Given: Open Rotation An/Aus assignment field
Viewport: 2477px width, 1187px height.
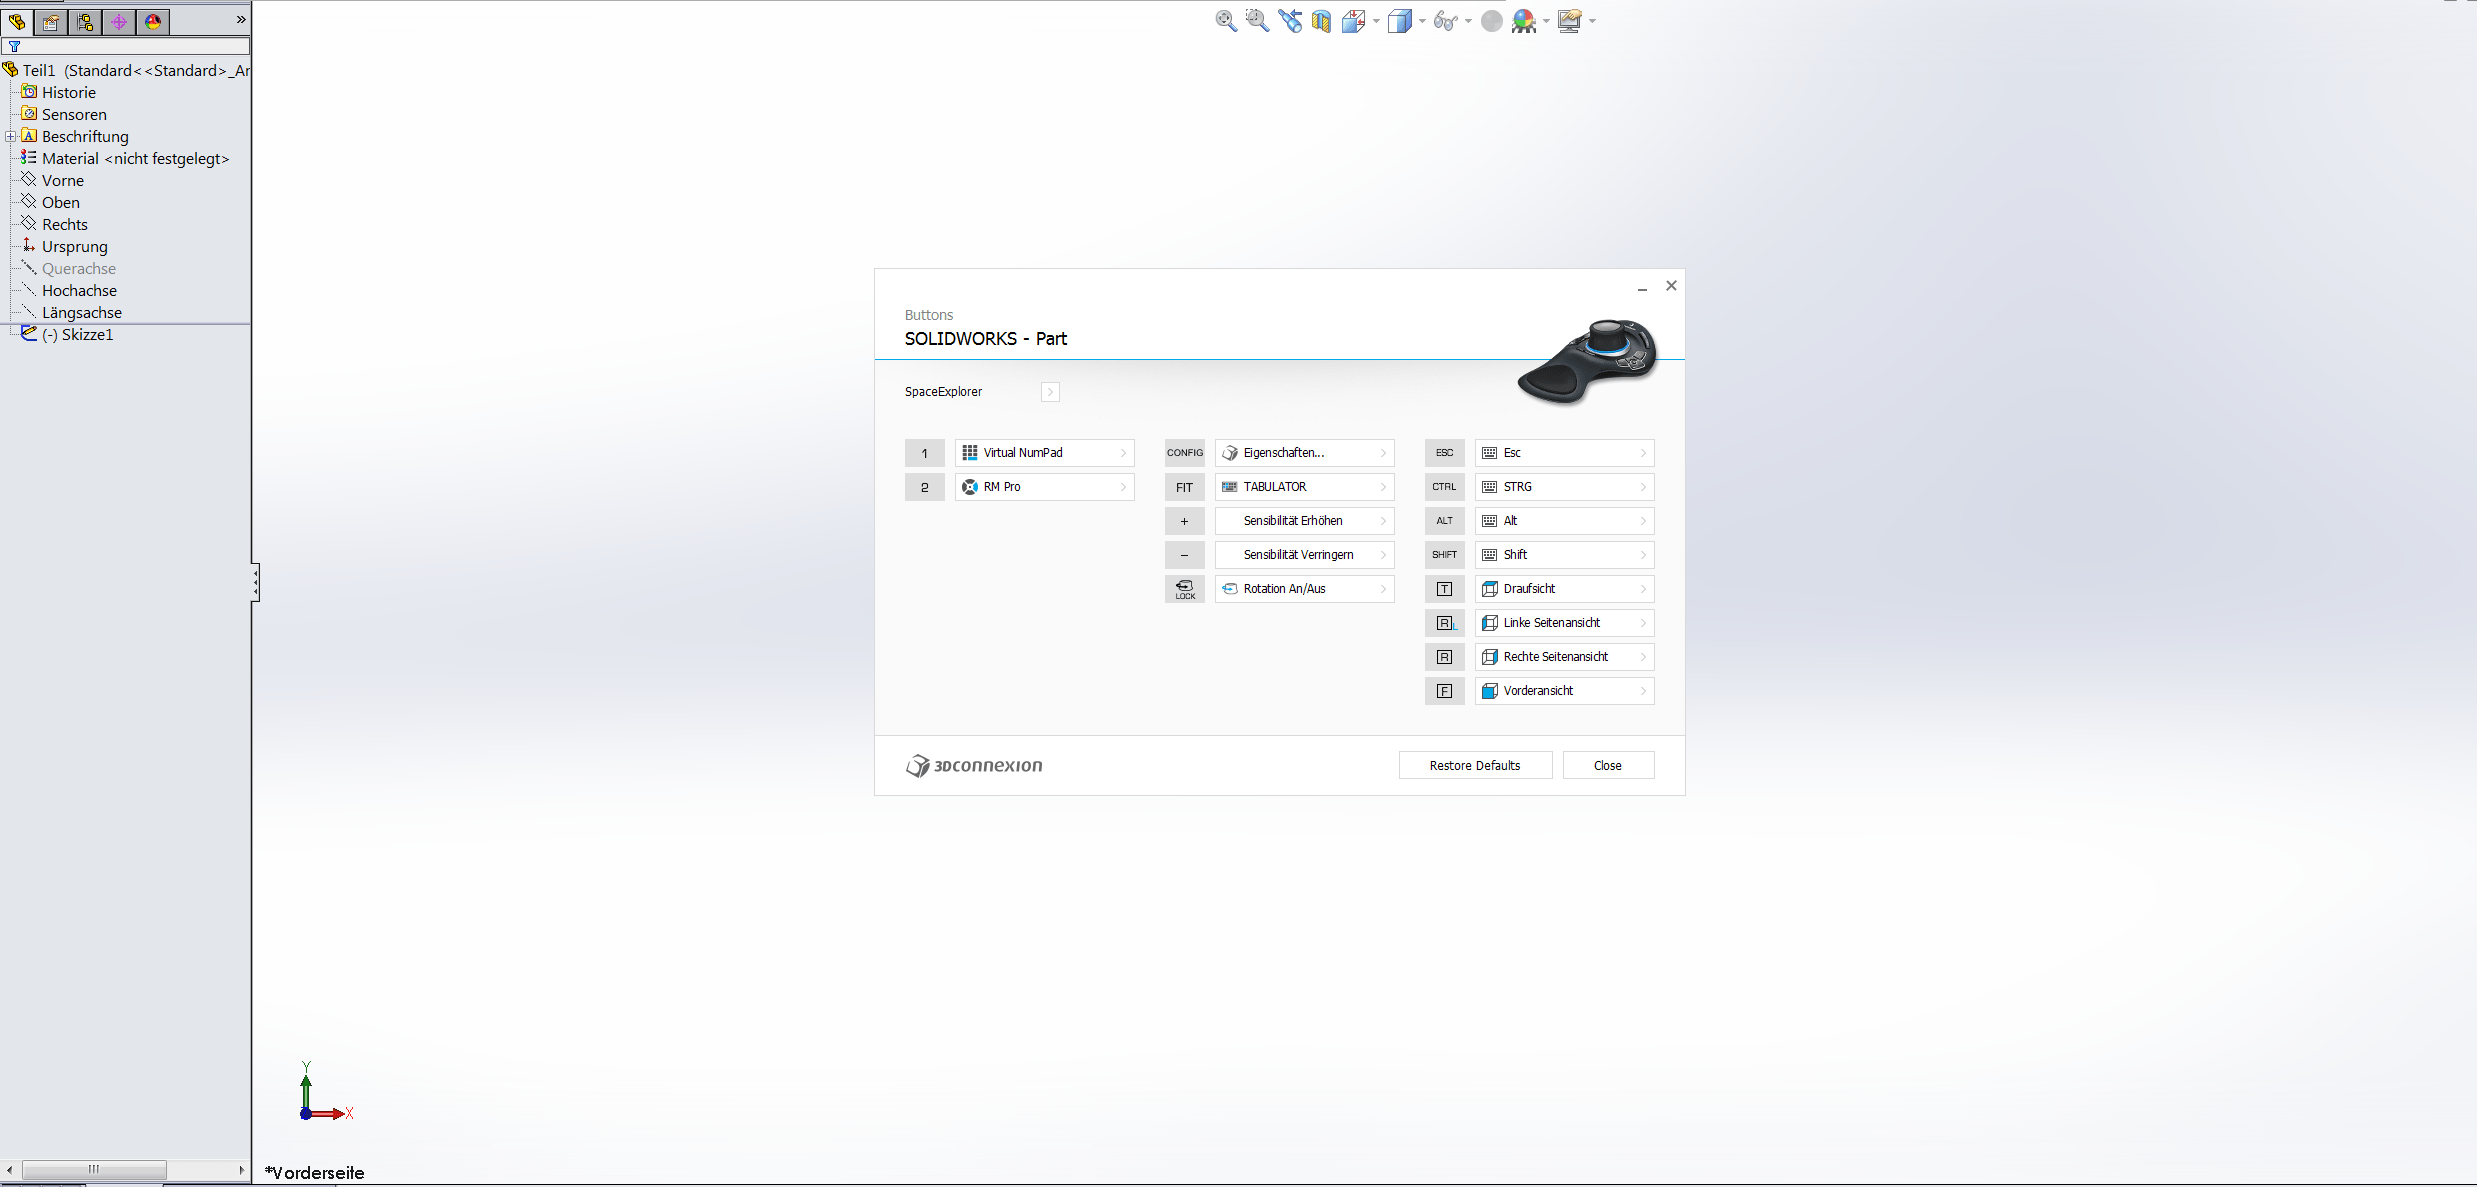Looking at the screenshot, I should pos(1304,589).
